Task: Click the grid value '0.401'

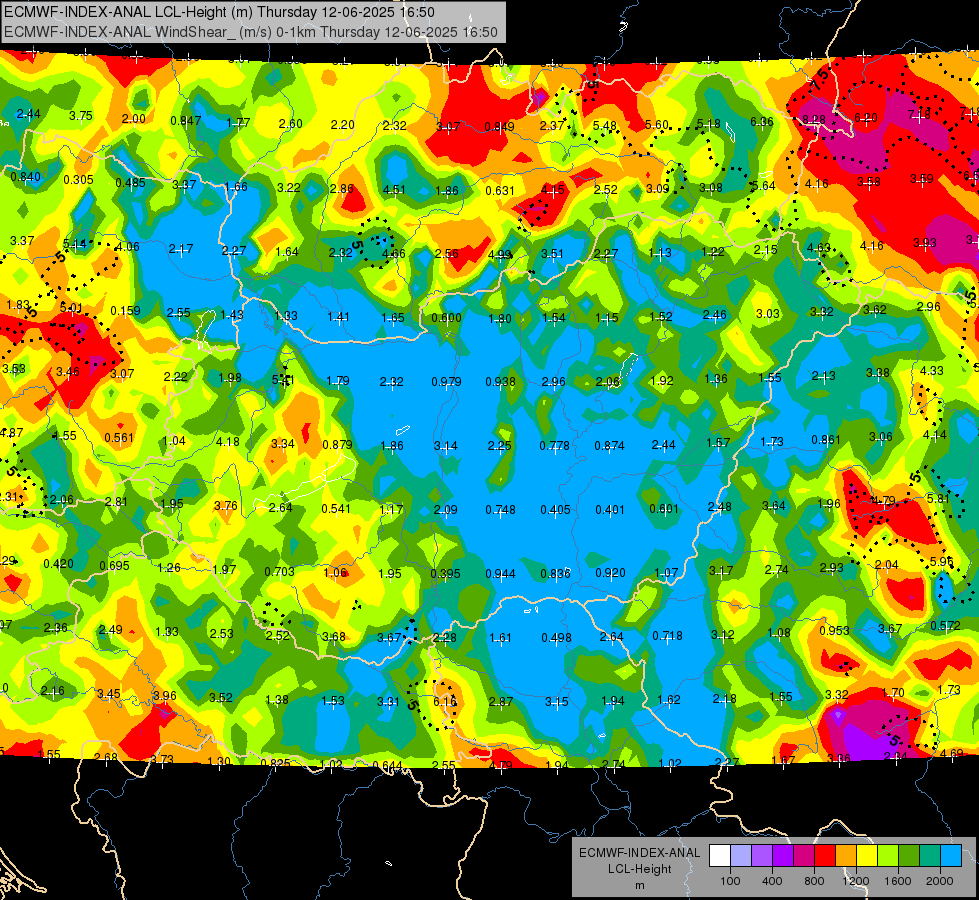Action: [x=610, y=510]
